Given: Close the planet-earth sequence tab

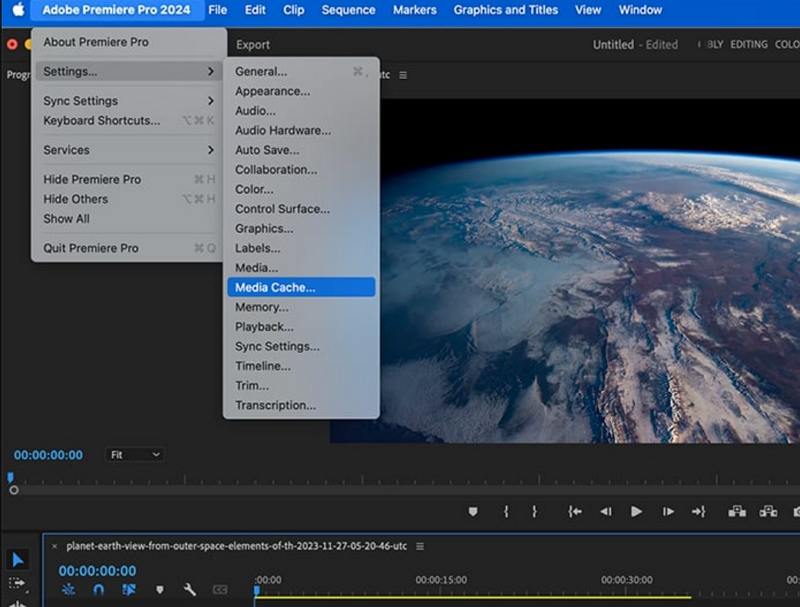Looking at the screenshot, I should click(55, 546).
